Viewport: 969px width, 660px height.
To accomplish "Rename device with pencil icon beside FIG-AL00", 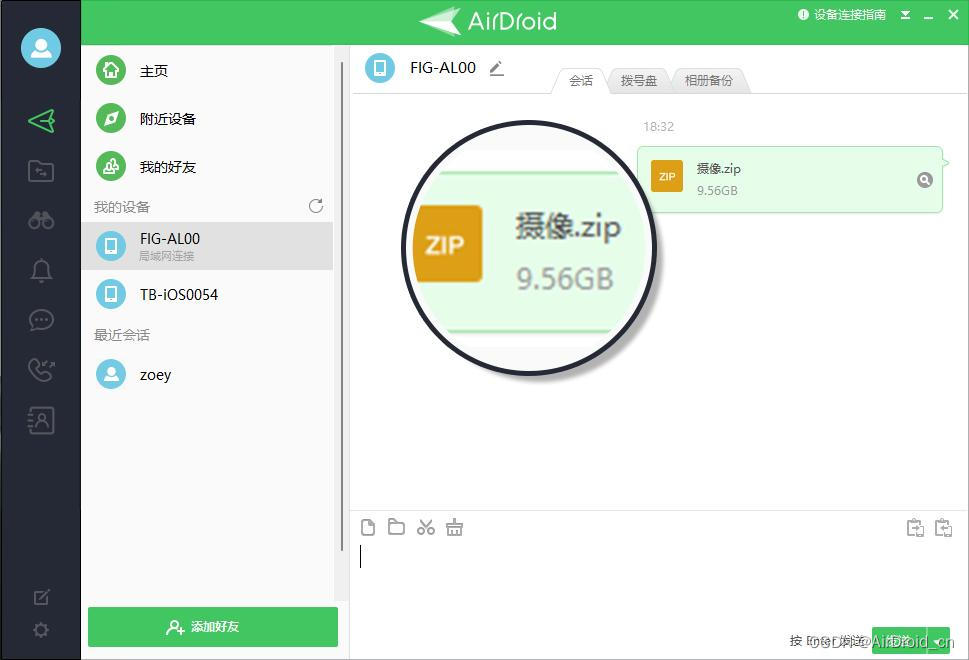I will pyautogui.click(x=496, y=69).
